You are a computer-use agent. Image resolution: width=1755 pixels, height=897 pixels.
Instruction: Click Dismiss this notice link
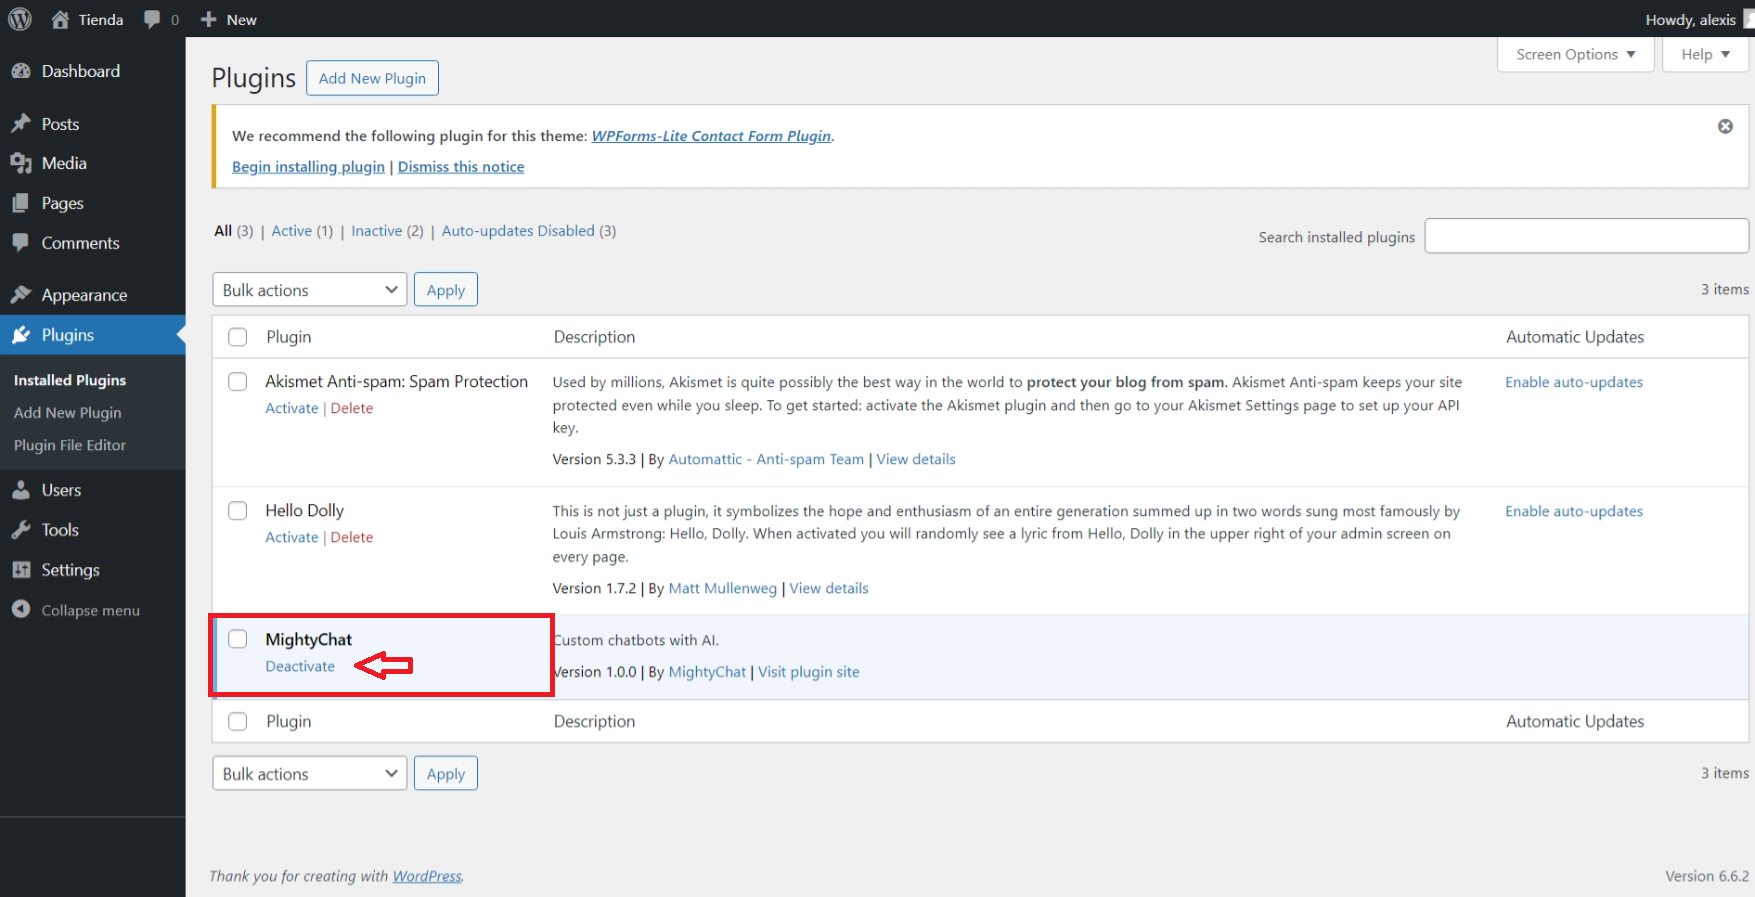[461, 167]
